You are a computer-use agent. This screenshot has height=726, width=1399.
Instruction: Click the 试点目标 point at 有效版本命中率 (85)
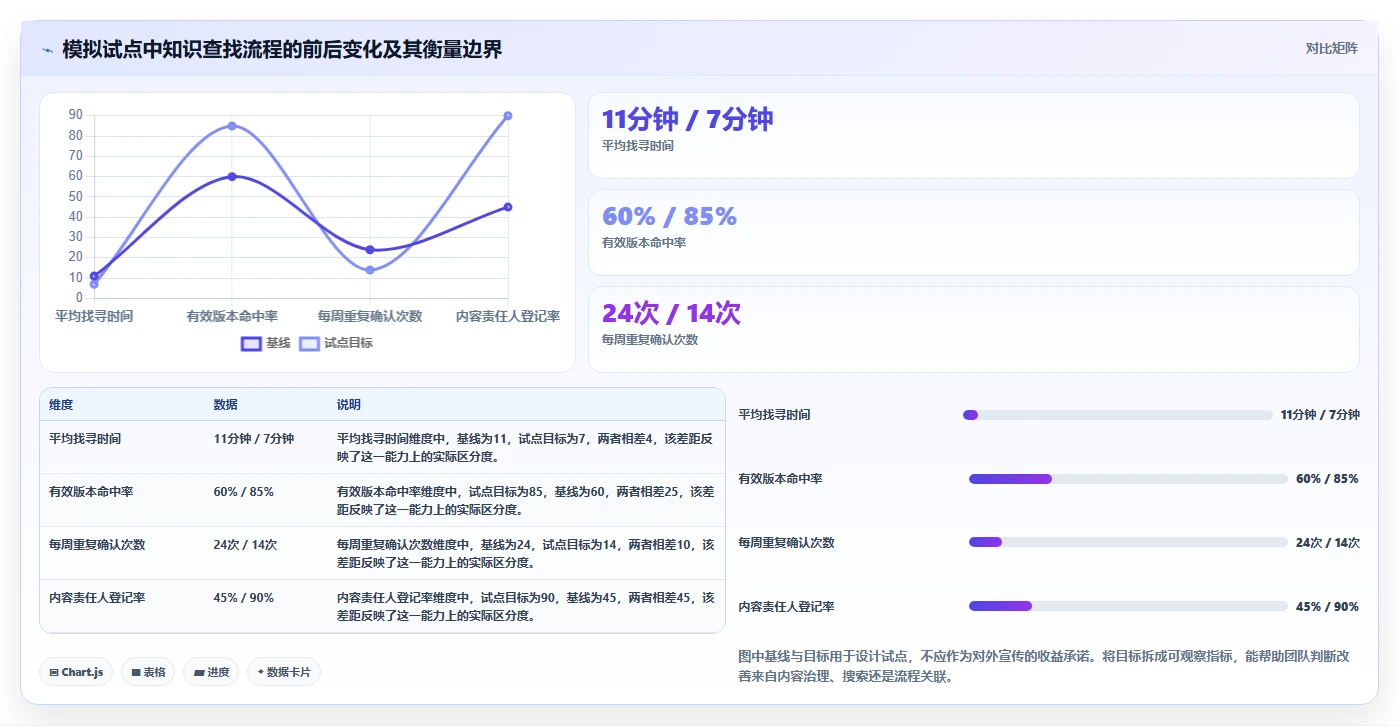[232, 126]
